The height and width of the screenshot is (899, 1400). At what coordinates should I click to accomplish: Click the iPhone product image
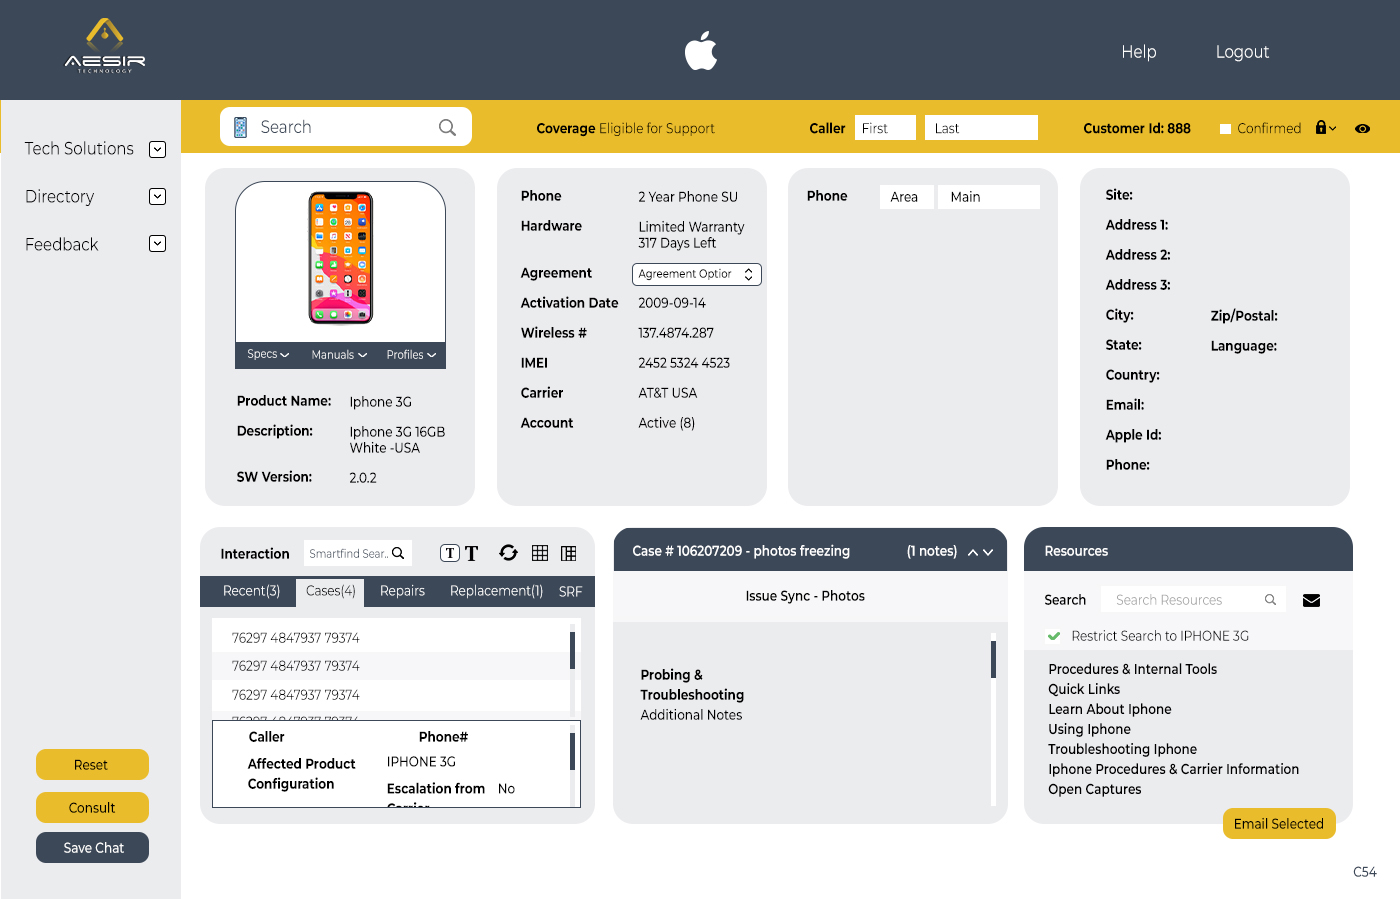[341, 258]
